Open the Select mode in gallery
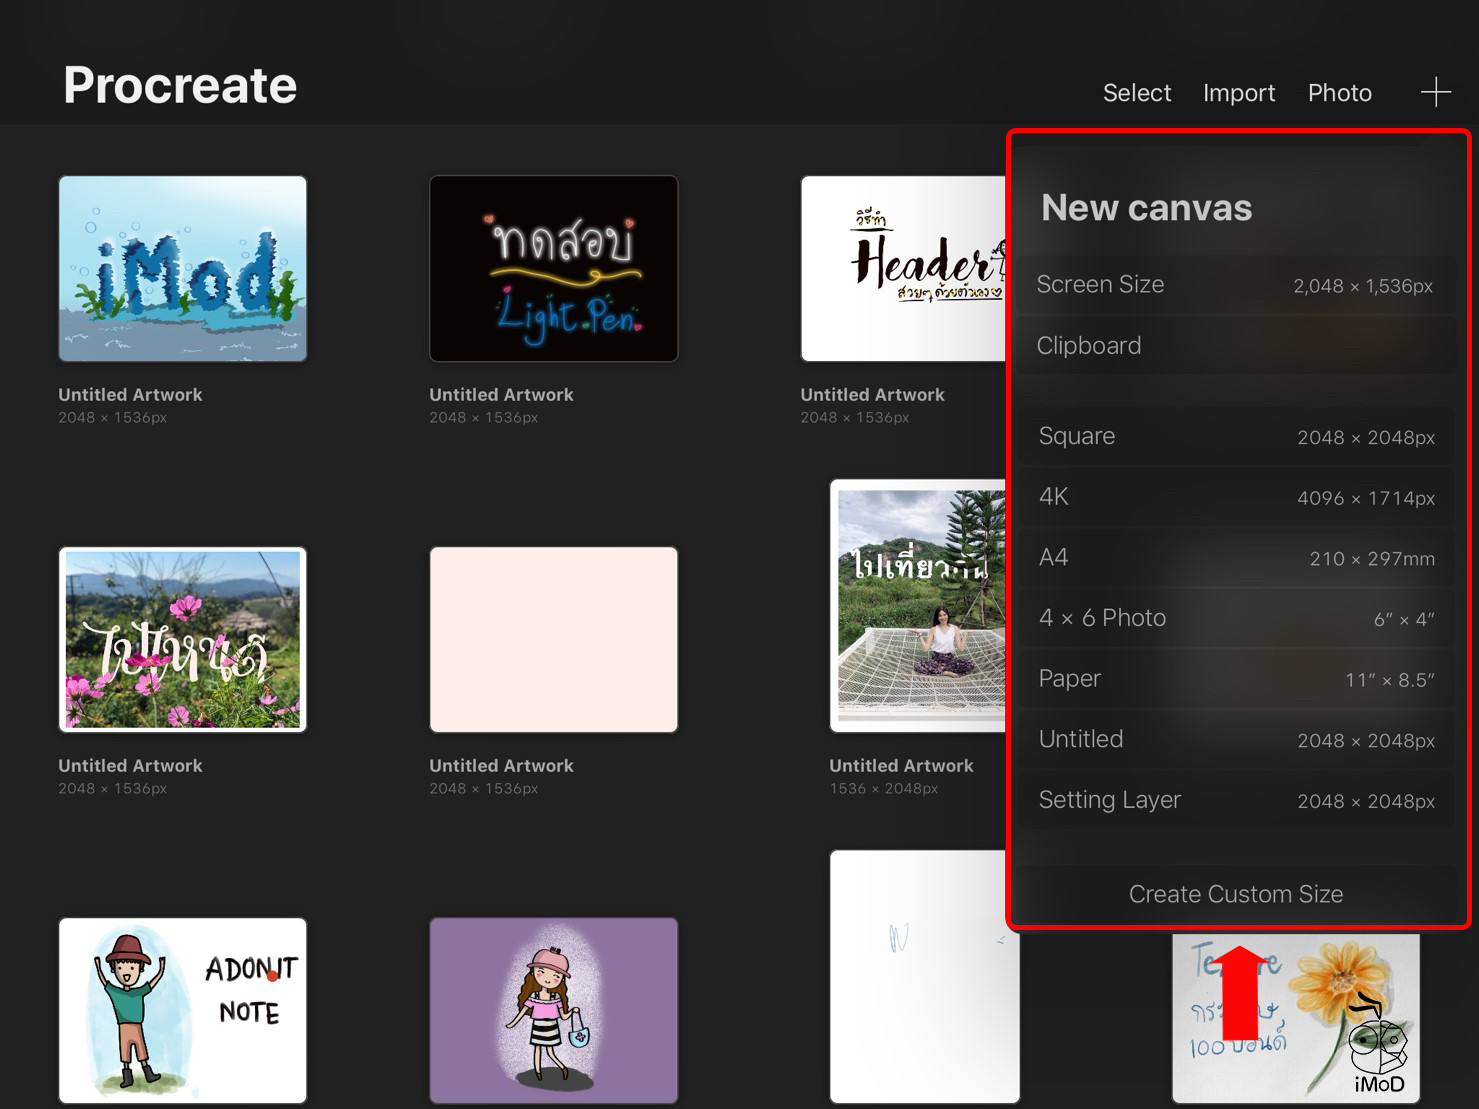This screenshot has height=1109, width=1479. coord(1136,93)
